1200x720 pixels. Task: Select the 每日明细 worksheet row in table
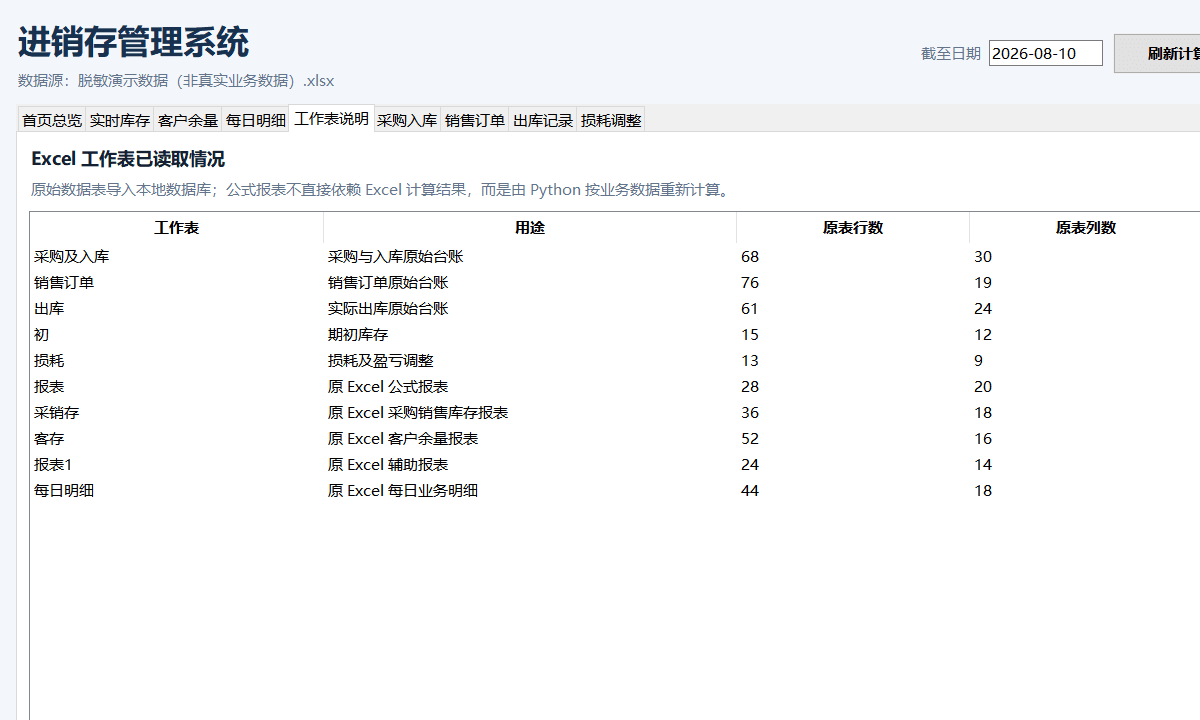coord(615,491)
